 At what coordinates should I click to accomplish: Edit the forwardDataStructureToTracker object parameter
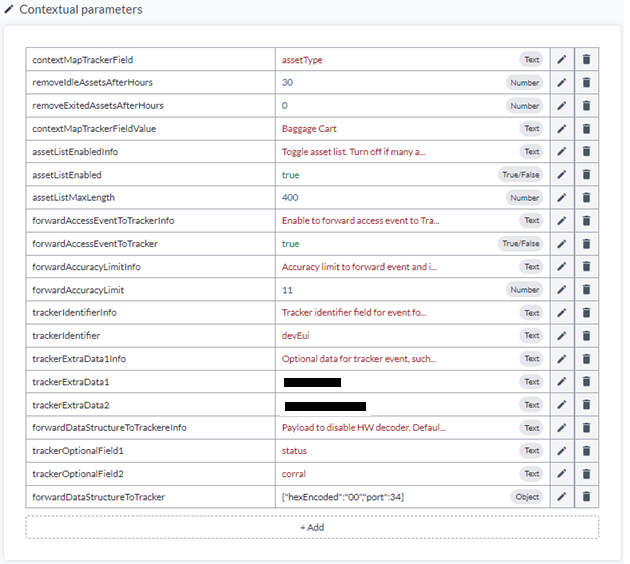pos(562,497)
